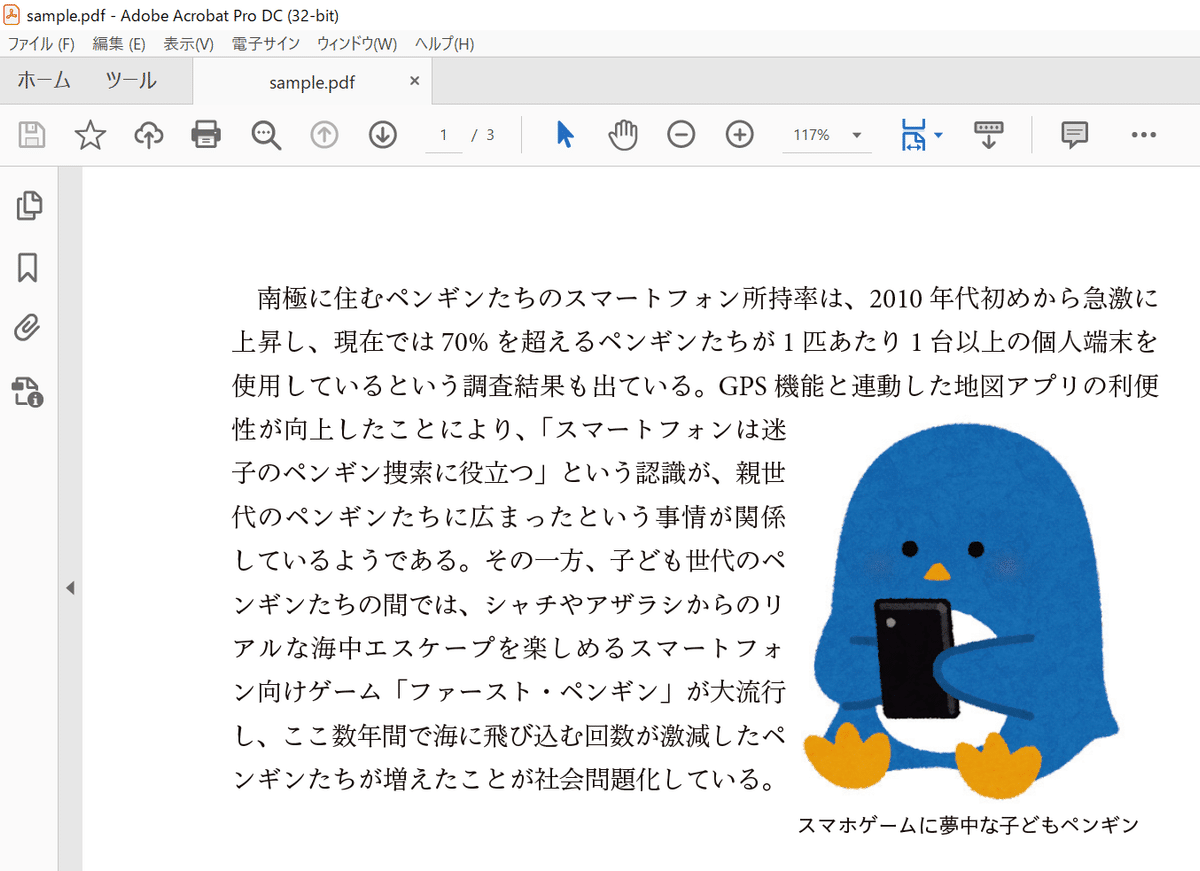Select the sample.pdf document tab
This screenshot has height=871, width=1200.
[x=312, y=82]
